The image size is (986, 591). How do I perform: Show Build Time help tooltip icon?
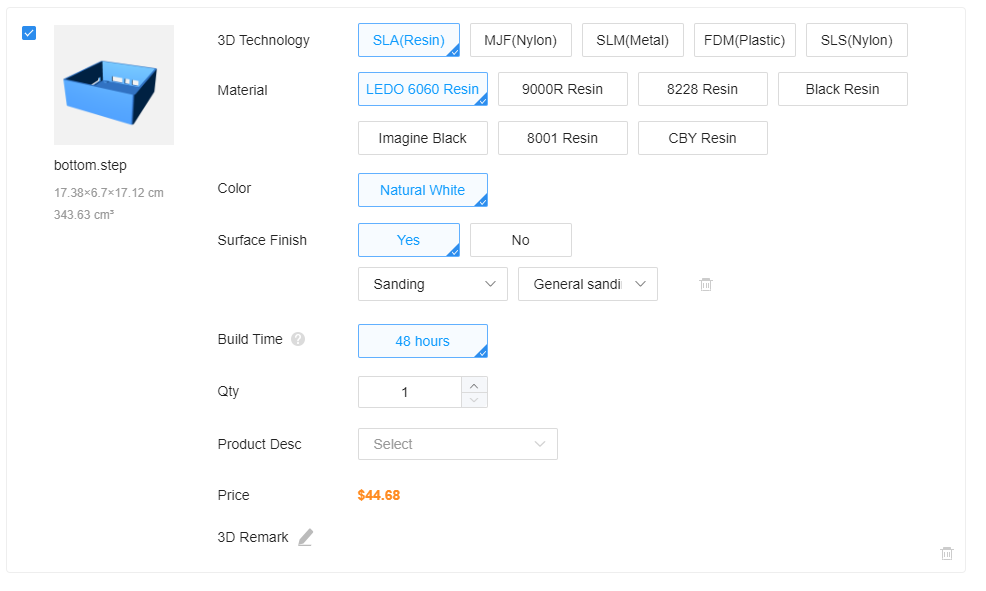298,340
